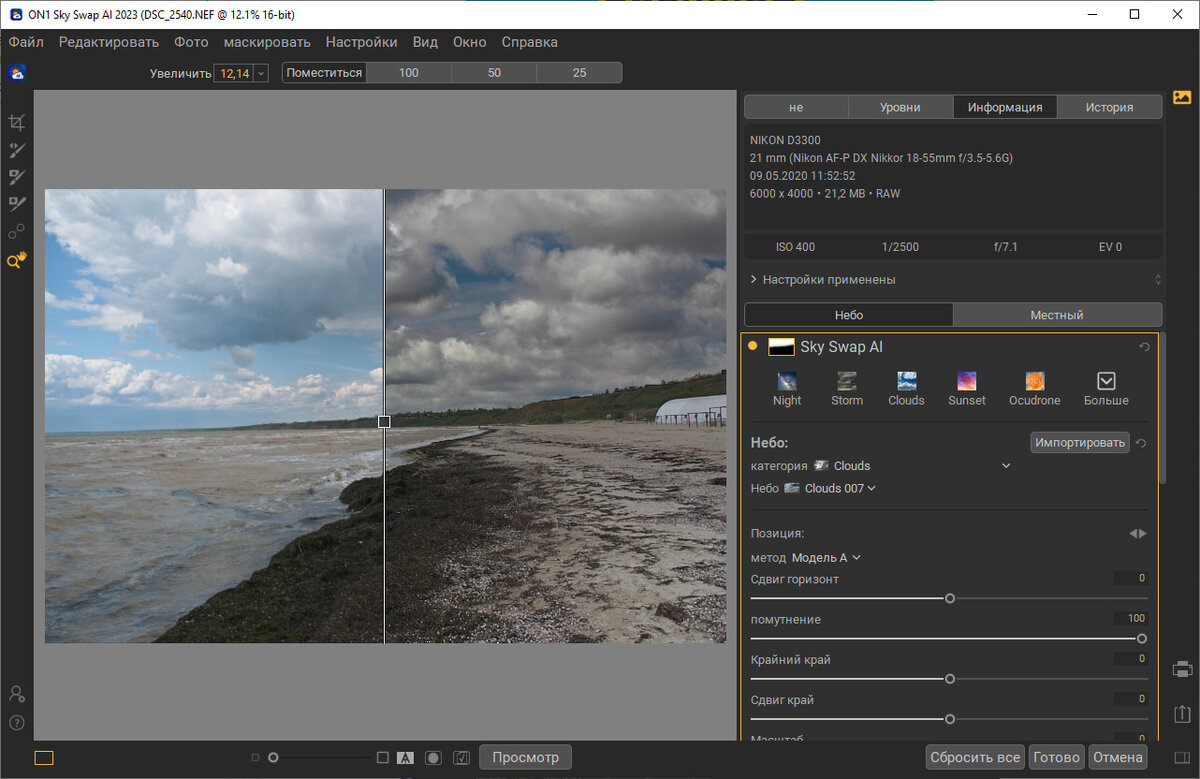Screen dimensions: 1200x779
Task: Open the маскировать menu
Action: (x=267, y=42)
